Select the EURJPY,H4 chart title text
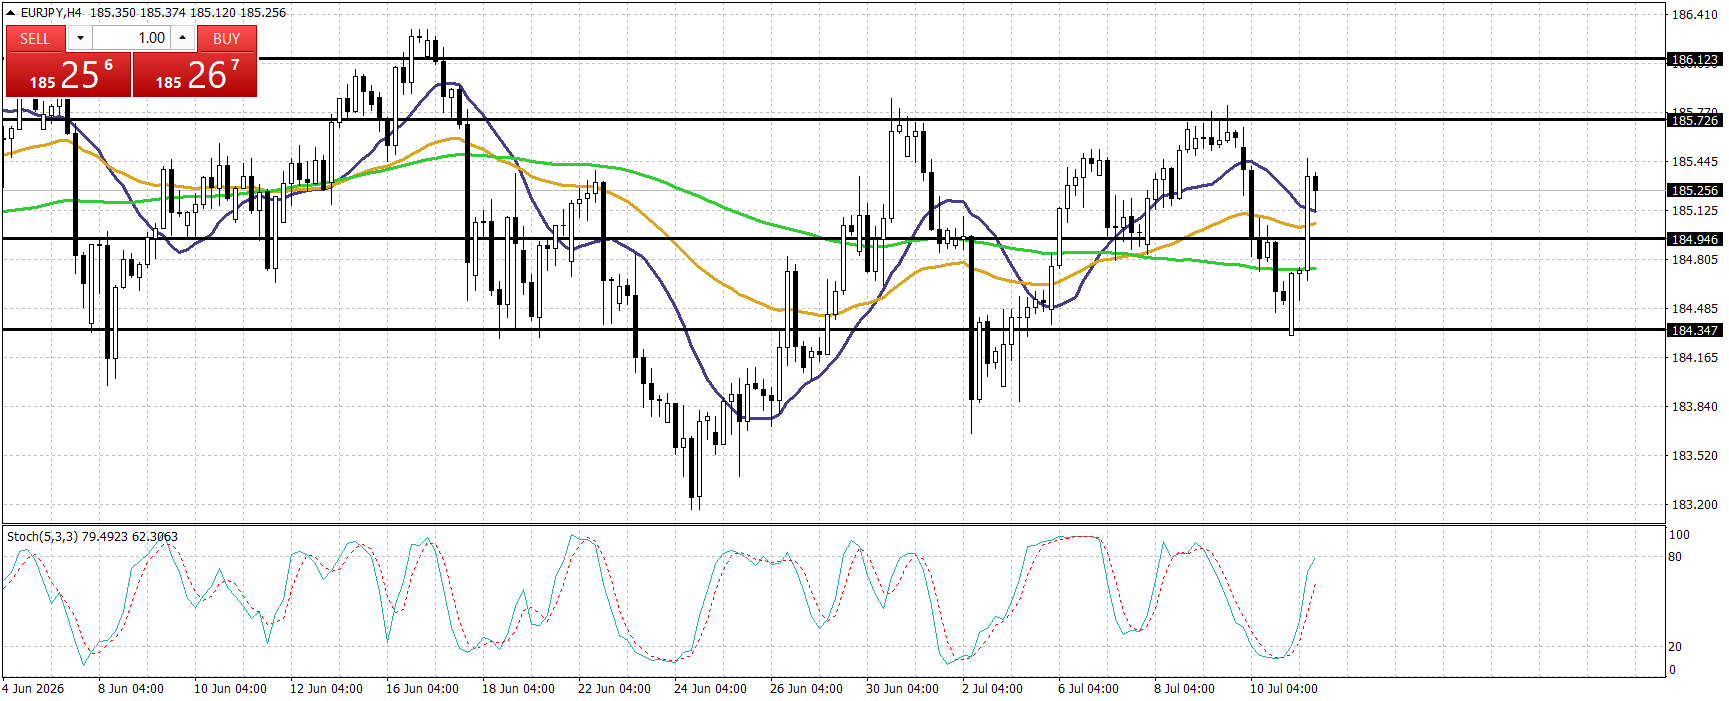1729x701 pixels. coord(51,13)
